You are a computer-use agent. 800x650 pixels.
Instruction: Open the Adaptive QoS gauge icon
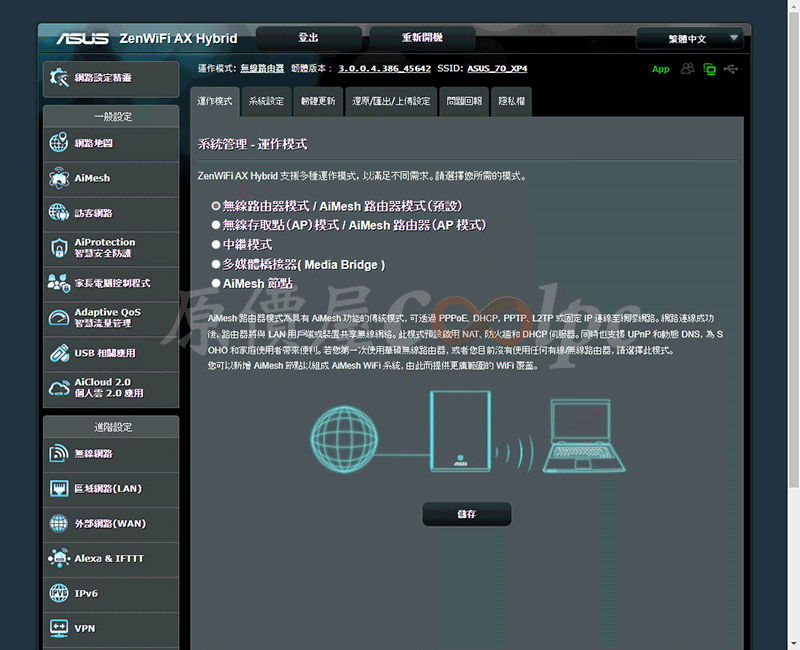(x=59, y=318)
